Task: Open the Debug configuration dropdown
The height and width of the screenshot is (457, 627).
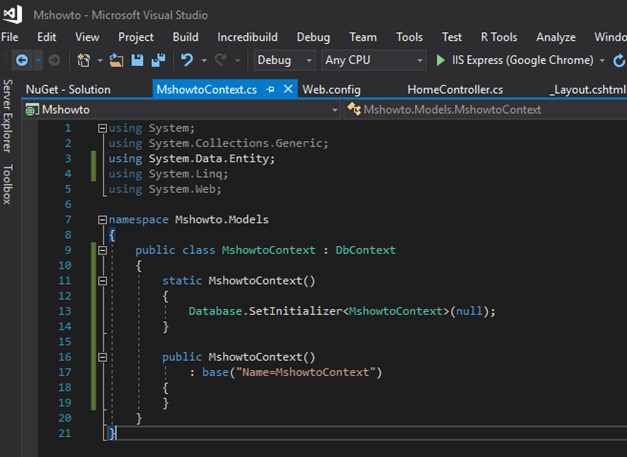Action: click(284, 60)
